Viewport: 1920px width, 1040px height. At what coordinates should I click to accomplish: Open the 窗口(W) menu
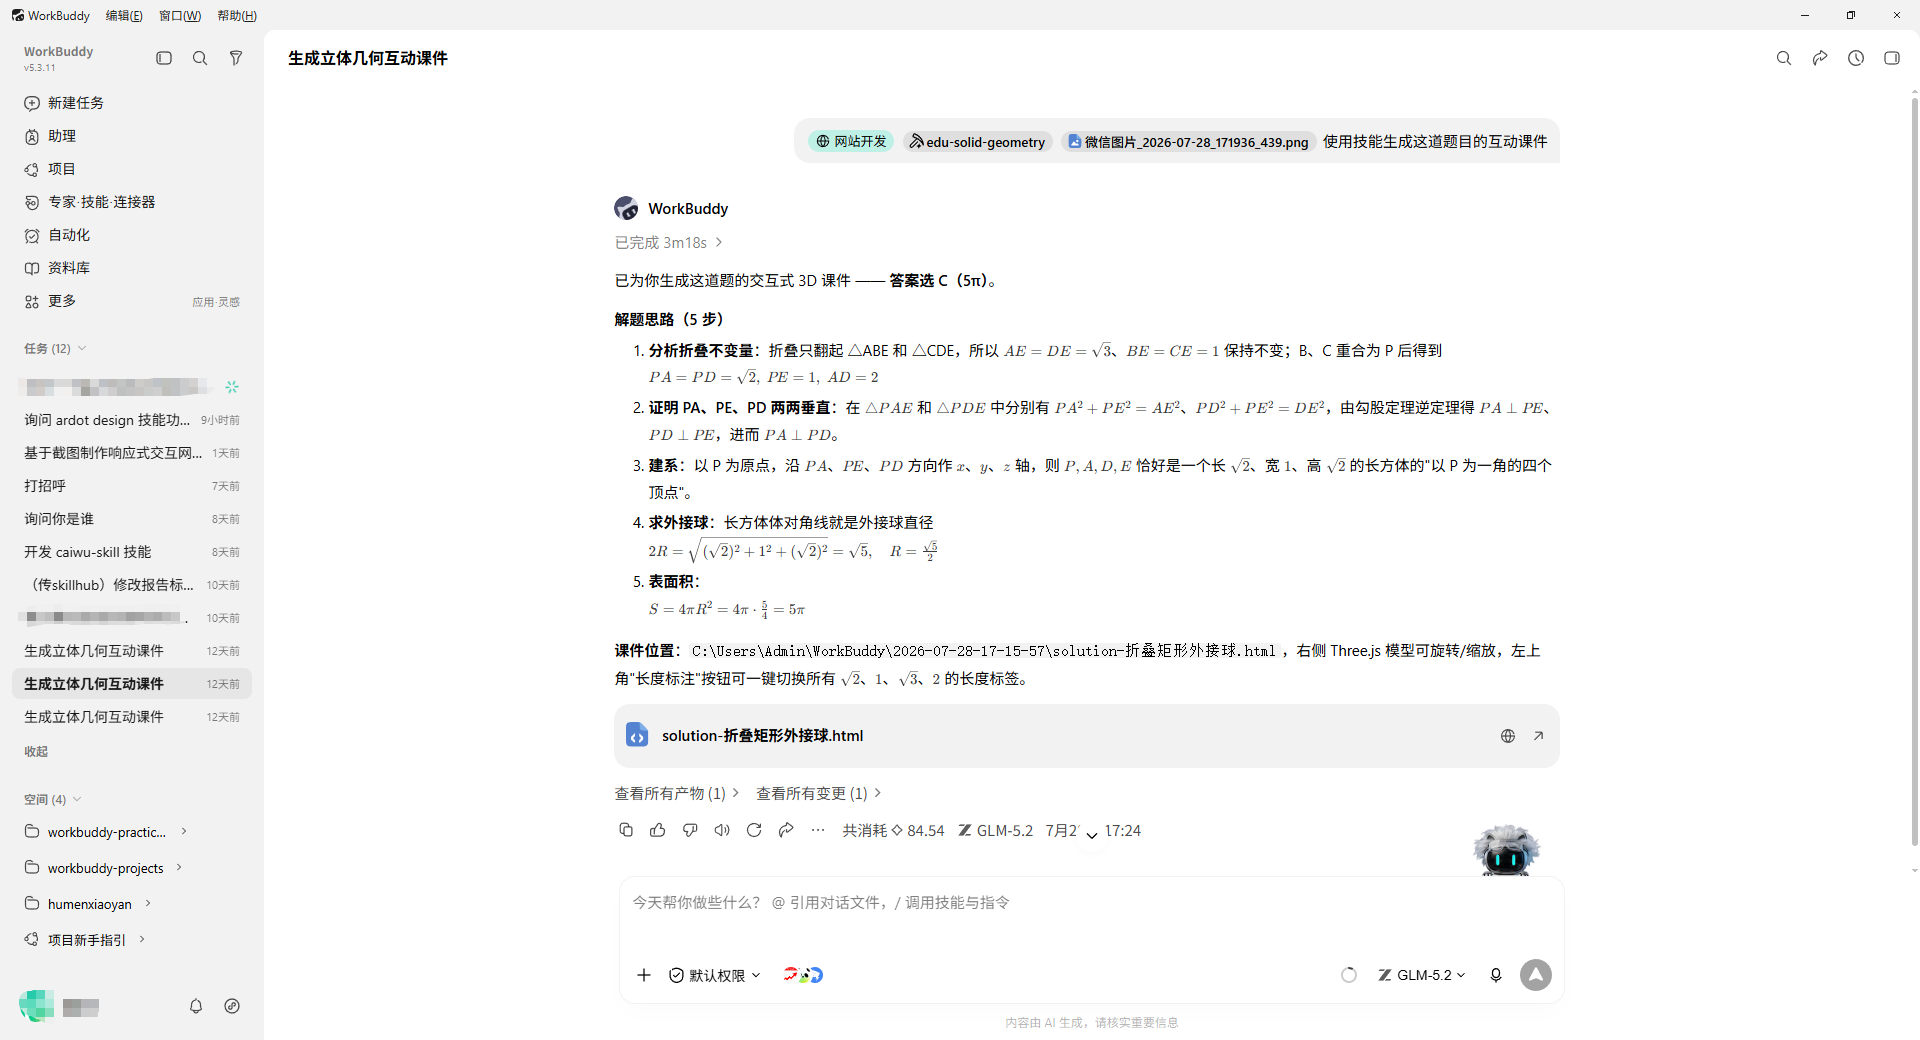[180, 15]
